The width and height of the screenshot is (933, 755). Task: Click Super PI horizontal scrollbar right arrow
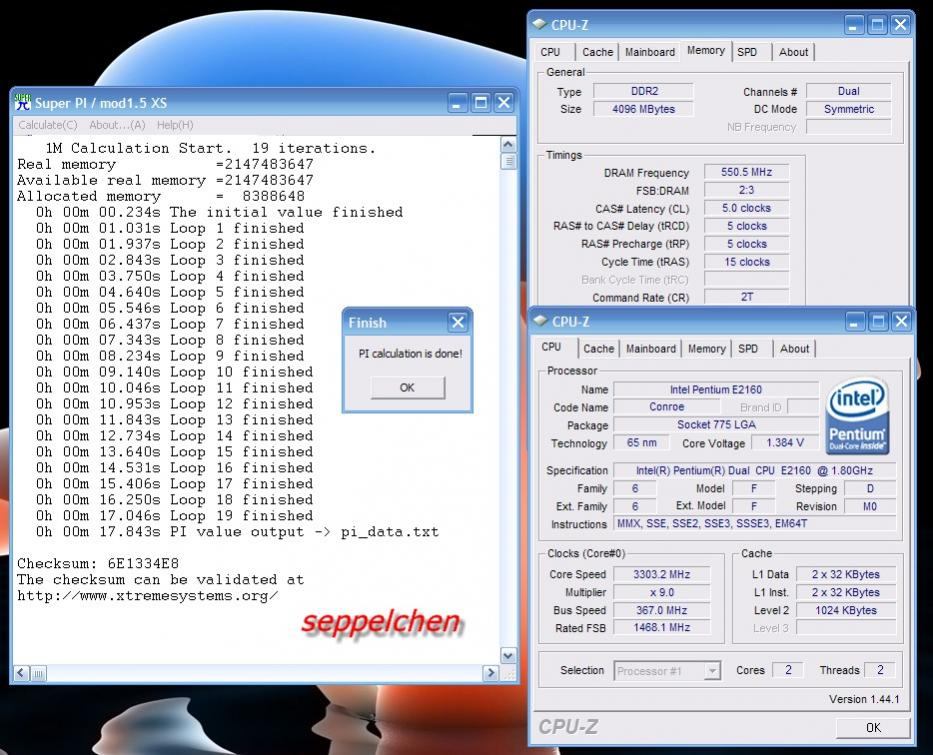click(x=491, y=673)
